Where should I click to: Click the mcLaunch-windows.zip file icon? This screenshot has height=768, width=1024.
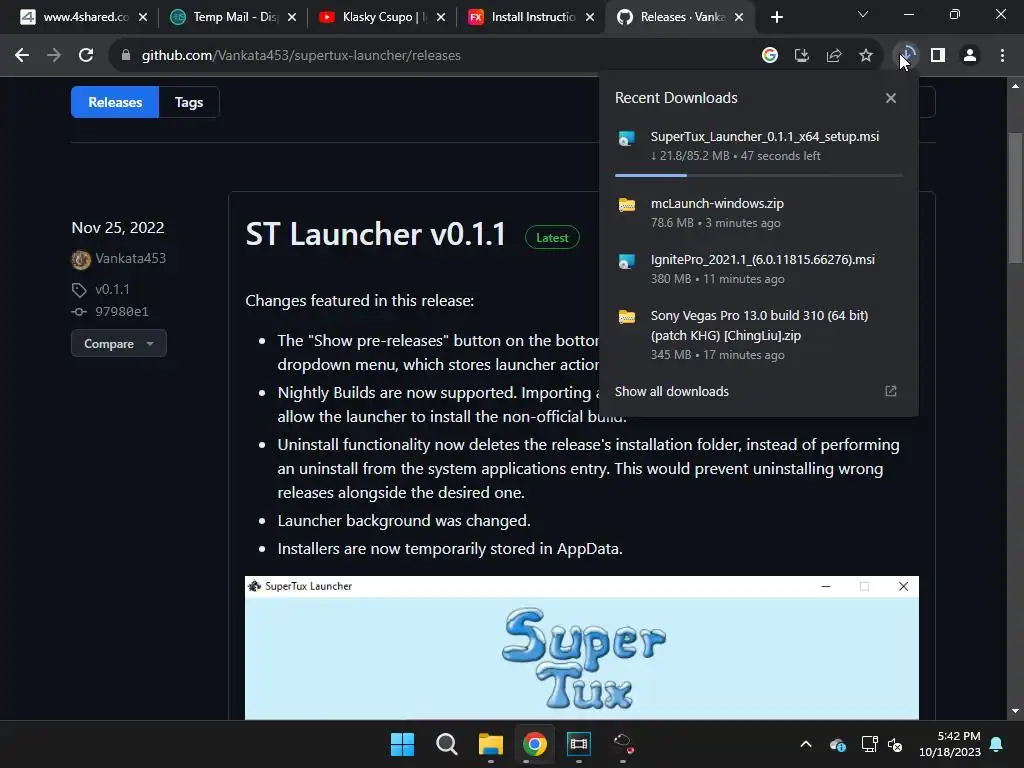pyautogui.click(x=627, y=204)
